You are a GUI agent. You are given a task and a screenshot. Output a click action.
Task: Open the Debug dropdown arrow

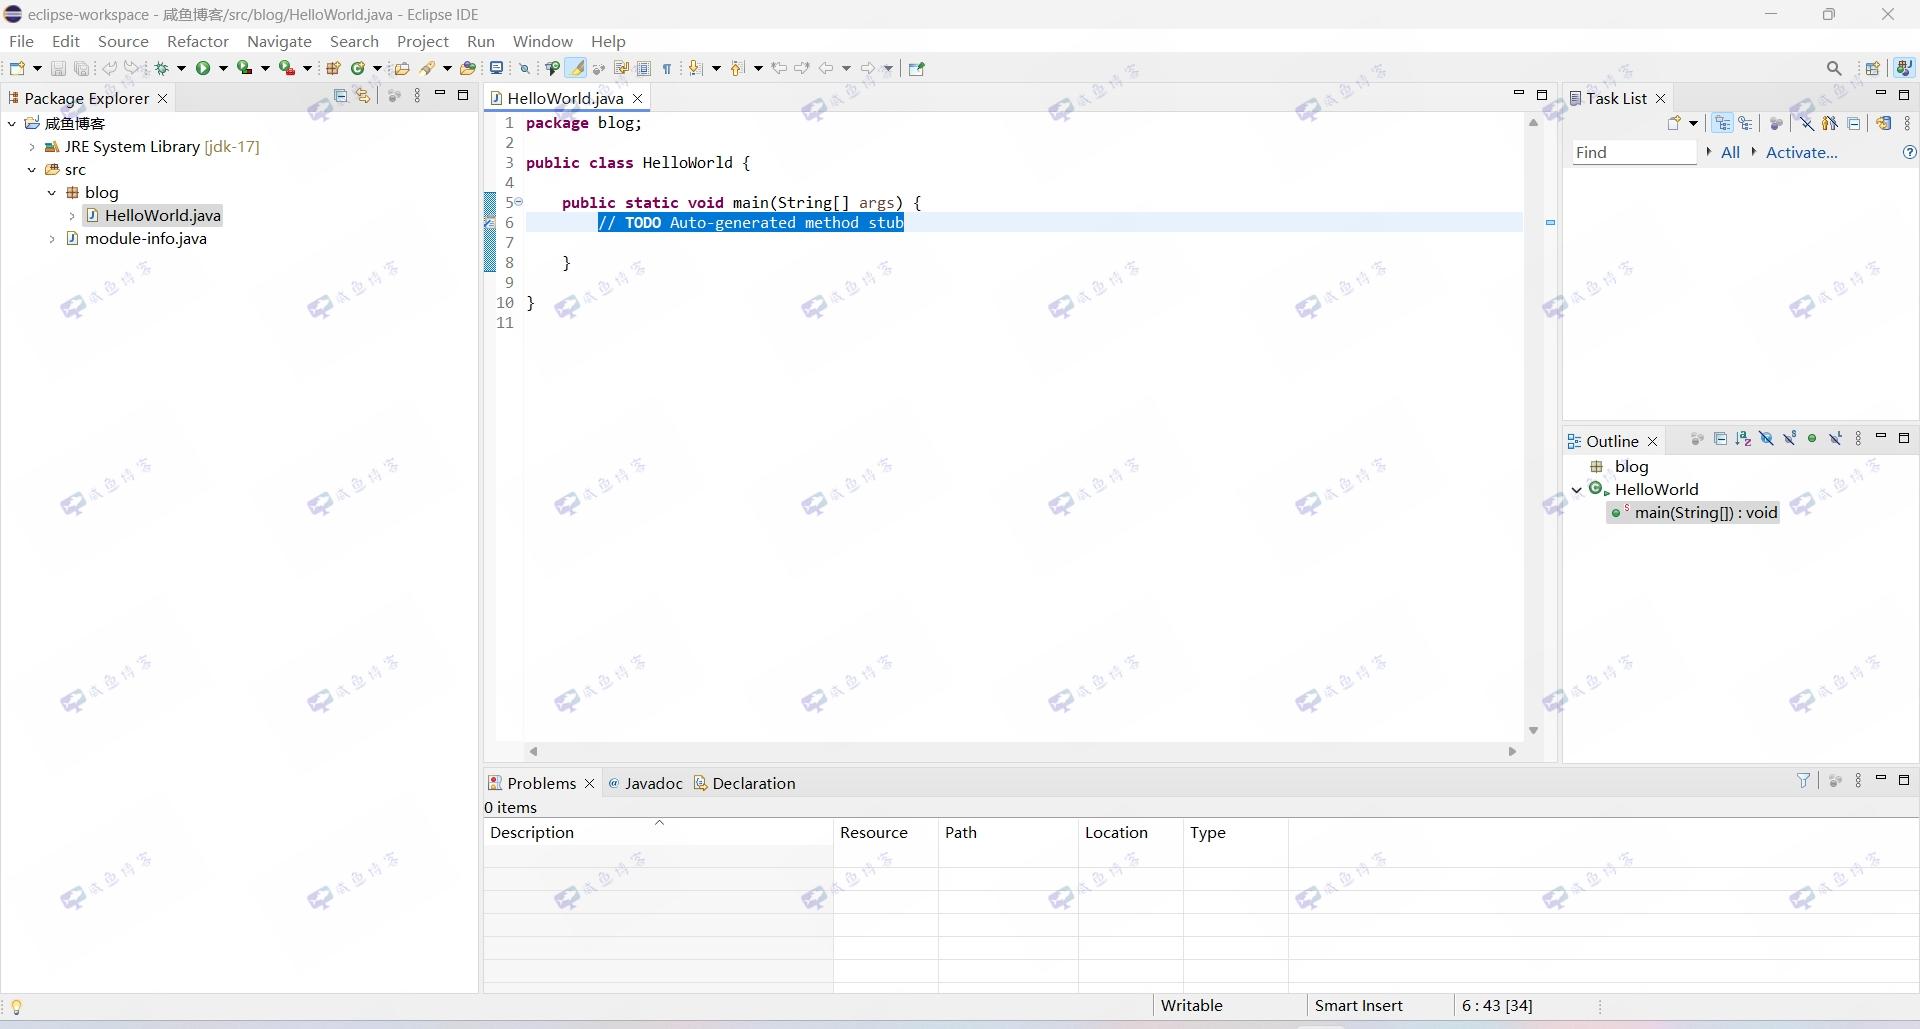[181, 68]
